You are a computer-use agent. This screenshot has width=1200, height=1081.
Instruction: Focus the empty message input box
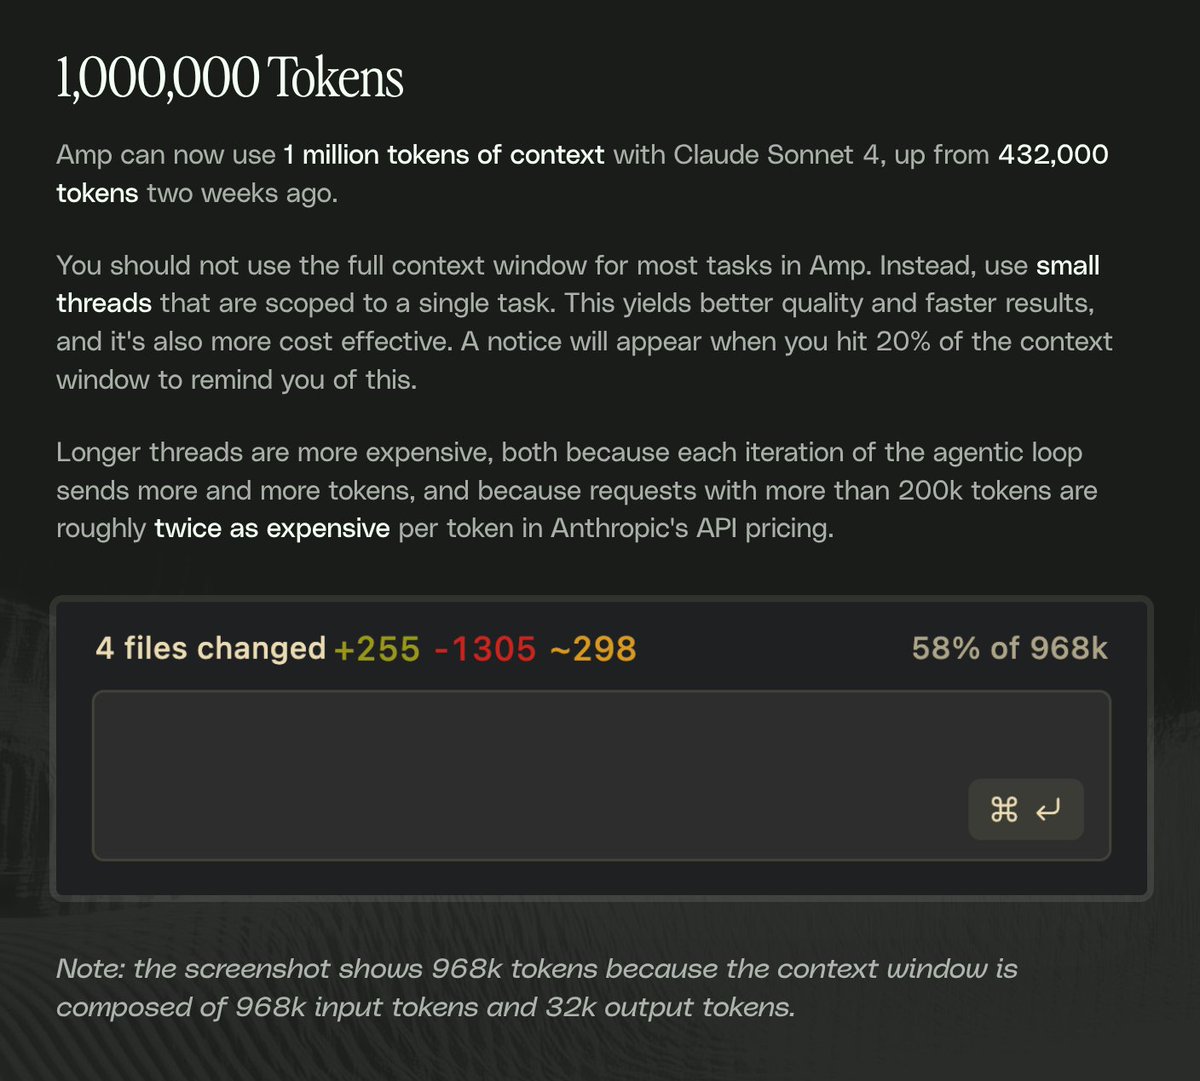[520, 775]
